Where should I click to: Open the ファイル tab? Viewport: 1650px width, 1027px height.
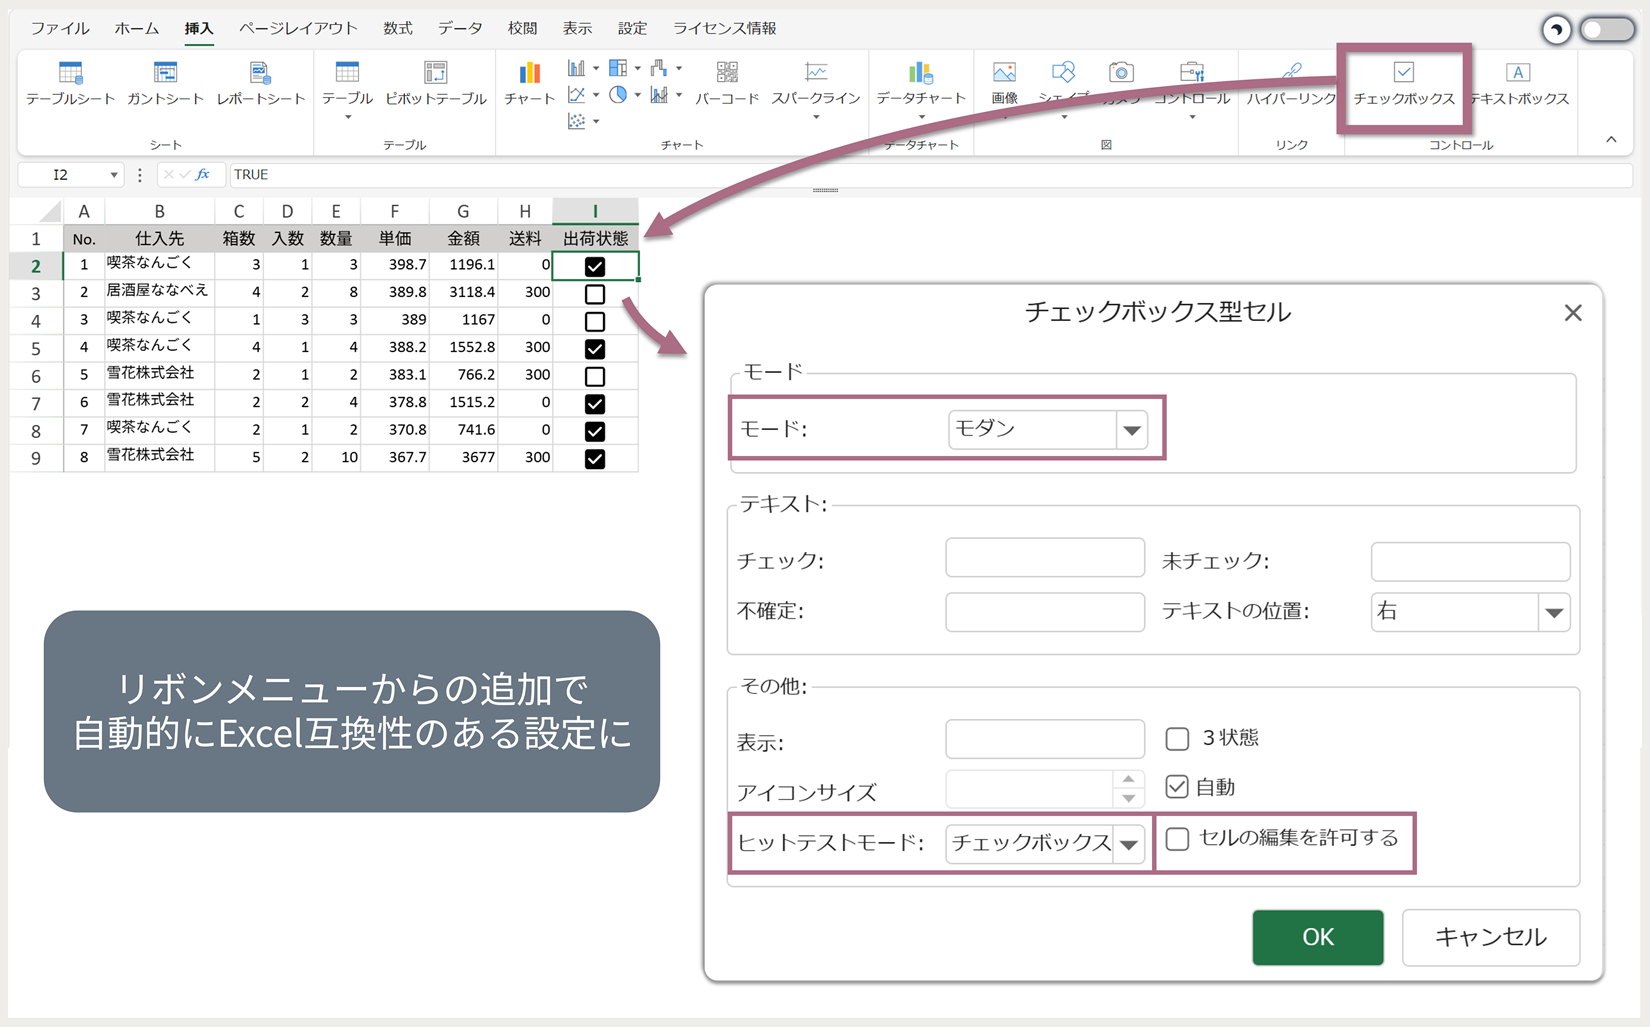[60, 28]
